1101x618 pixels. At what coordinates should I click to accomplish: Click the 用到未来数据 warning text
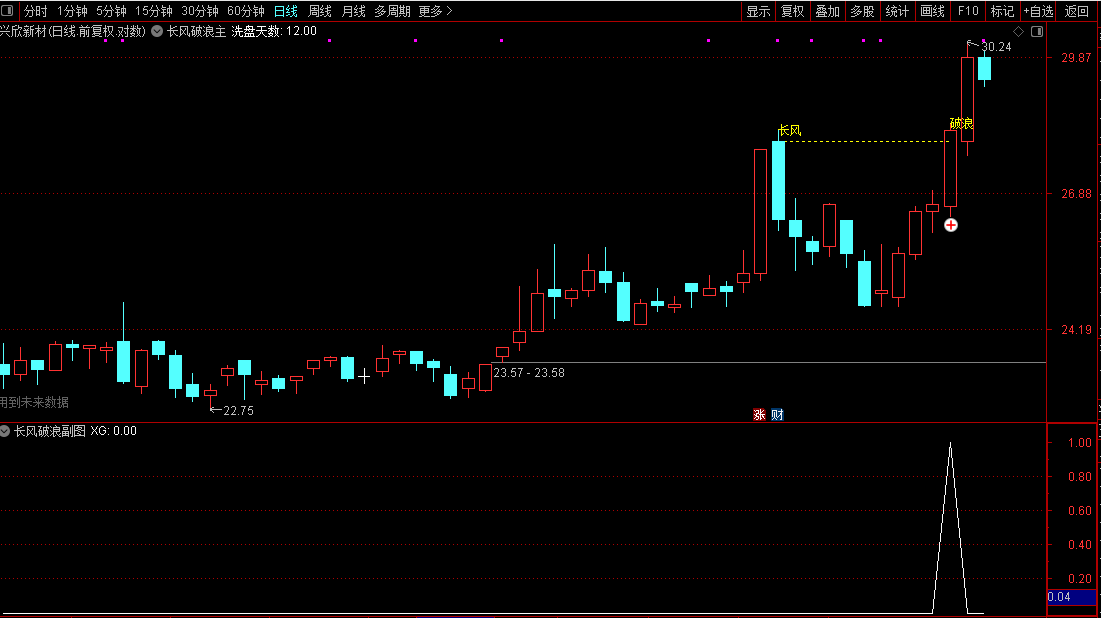(34, 402)
